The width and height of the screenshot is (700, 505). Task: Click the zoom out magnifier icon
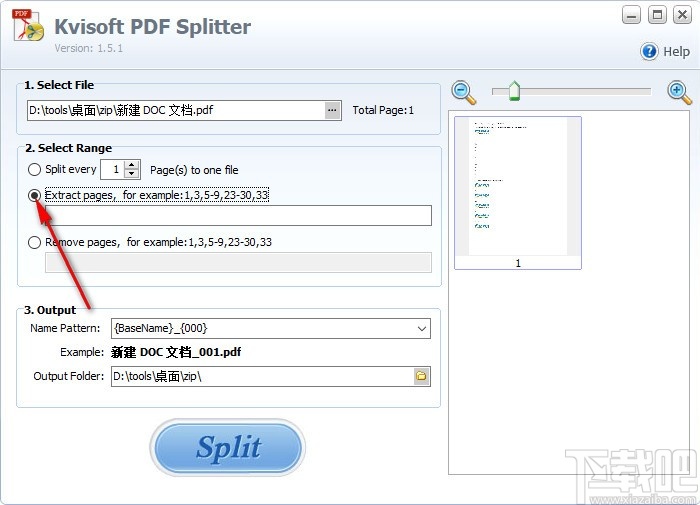tap(463, 92)
